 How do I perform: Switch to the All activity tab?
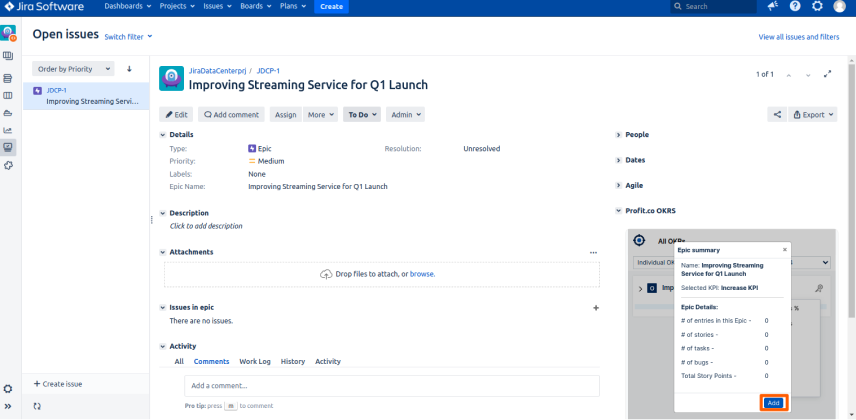179,362
